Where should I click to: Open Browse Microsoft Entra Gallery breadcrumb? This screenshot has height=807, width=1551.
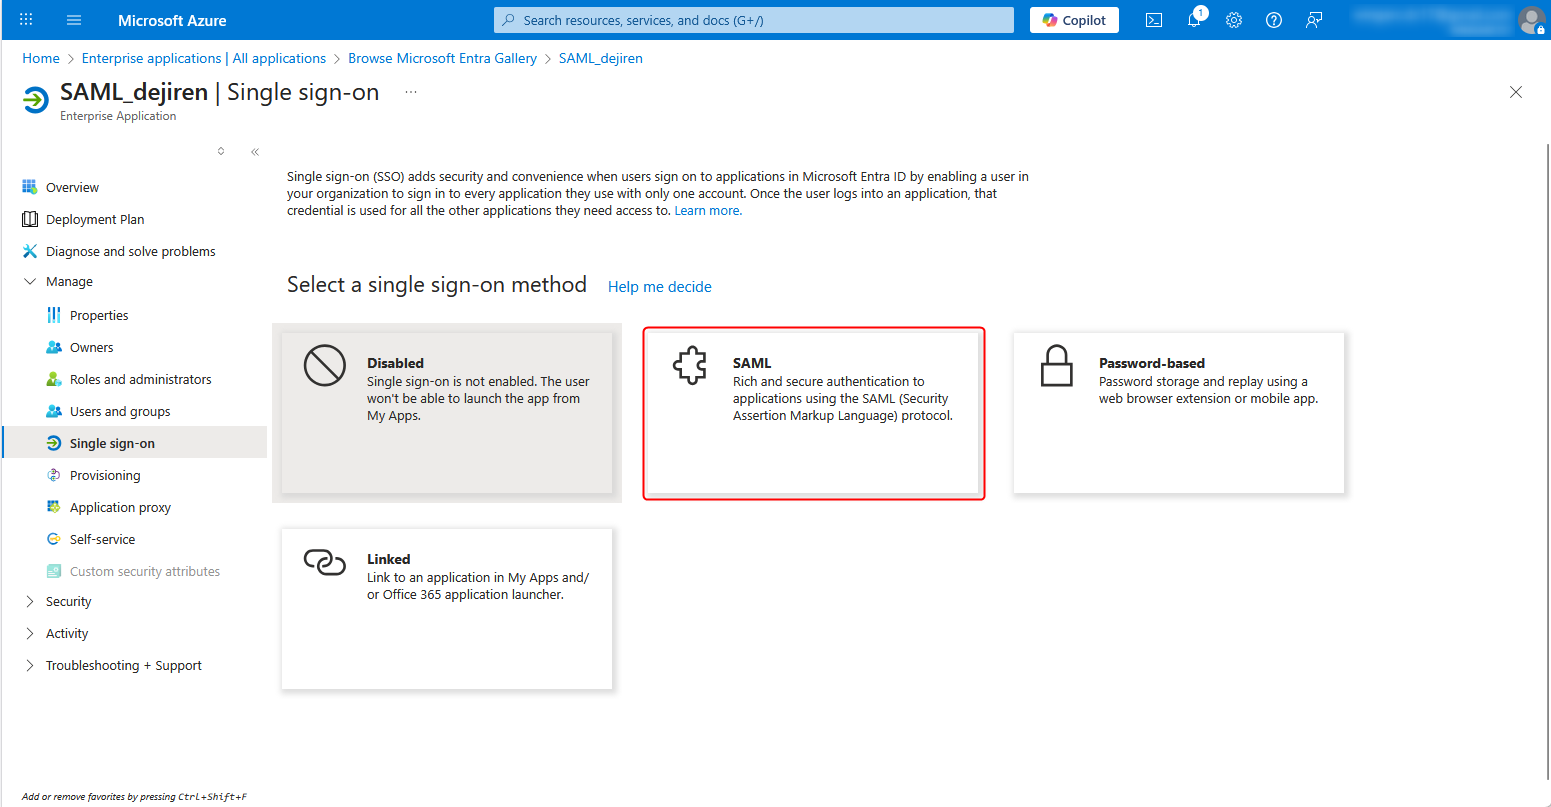point(442,58)
